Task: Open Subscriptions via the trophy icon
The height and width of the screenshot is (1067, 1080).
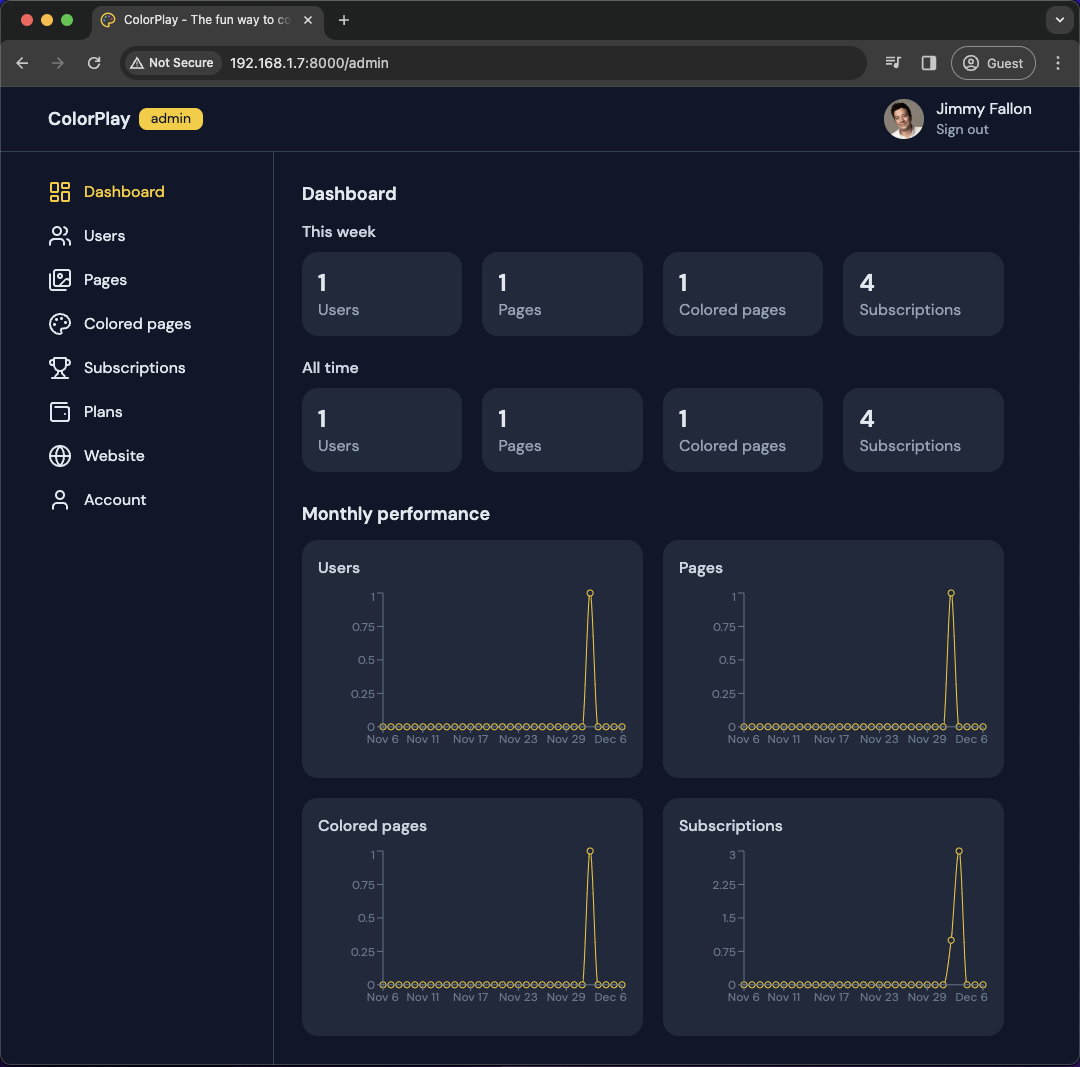Action: pyautogui.click(x=59, y=367)
